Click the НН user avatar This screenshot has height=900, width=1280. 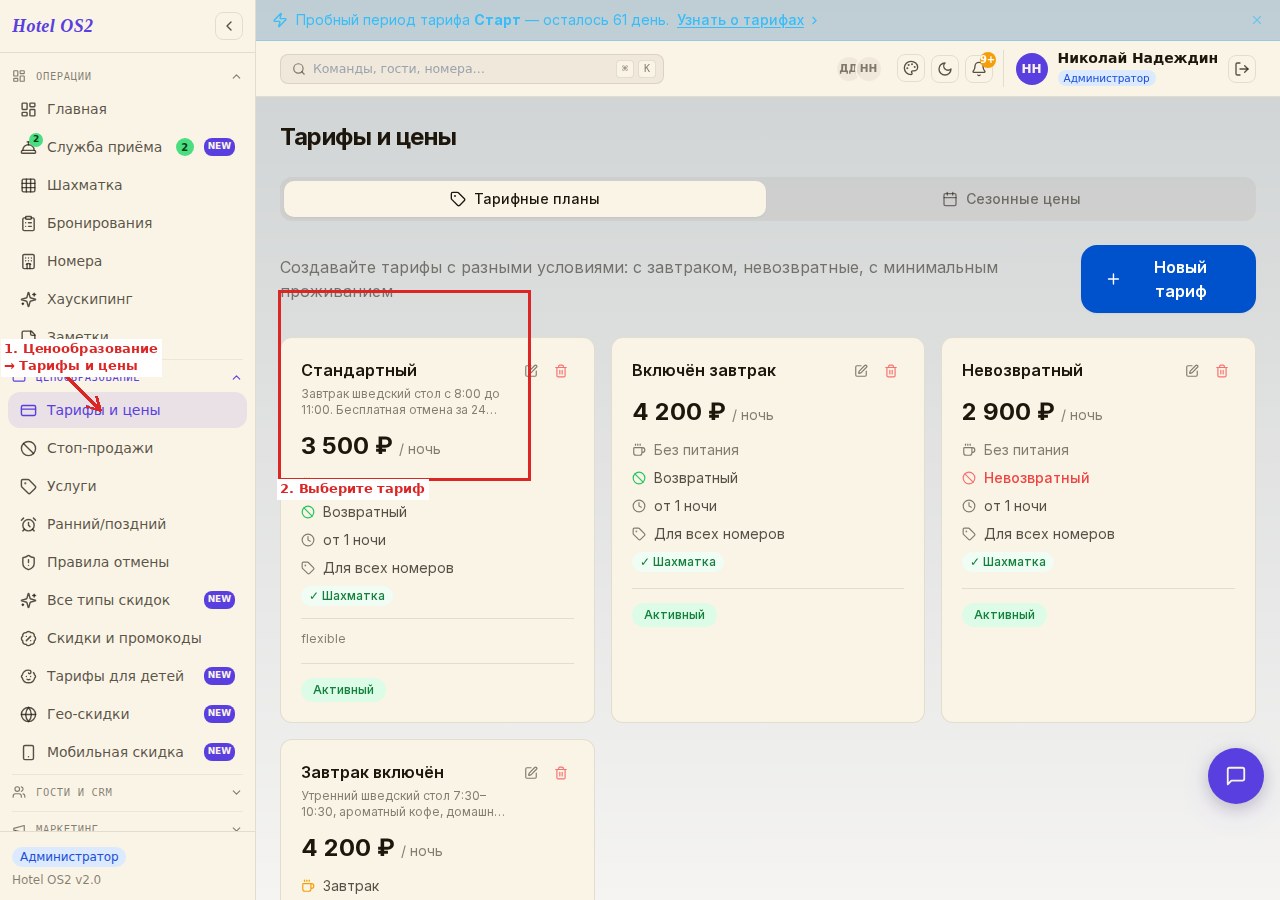click(1032, 69)
